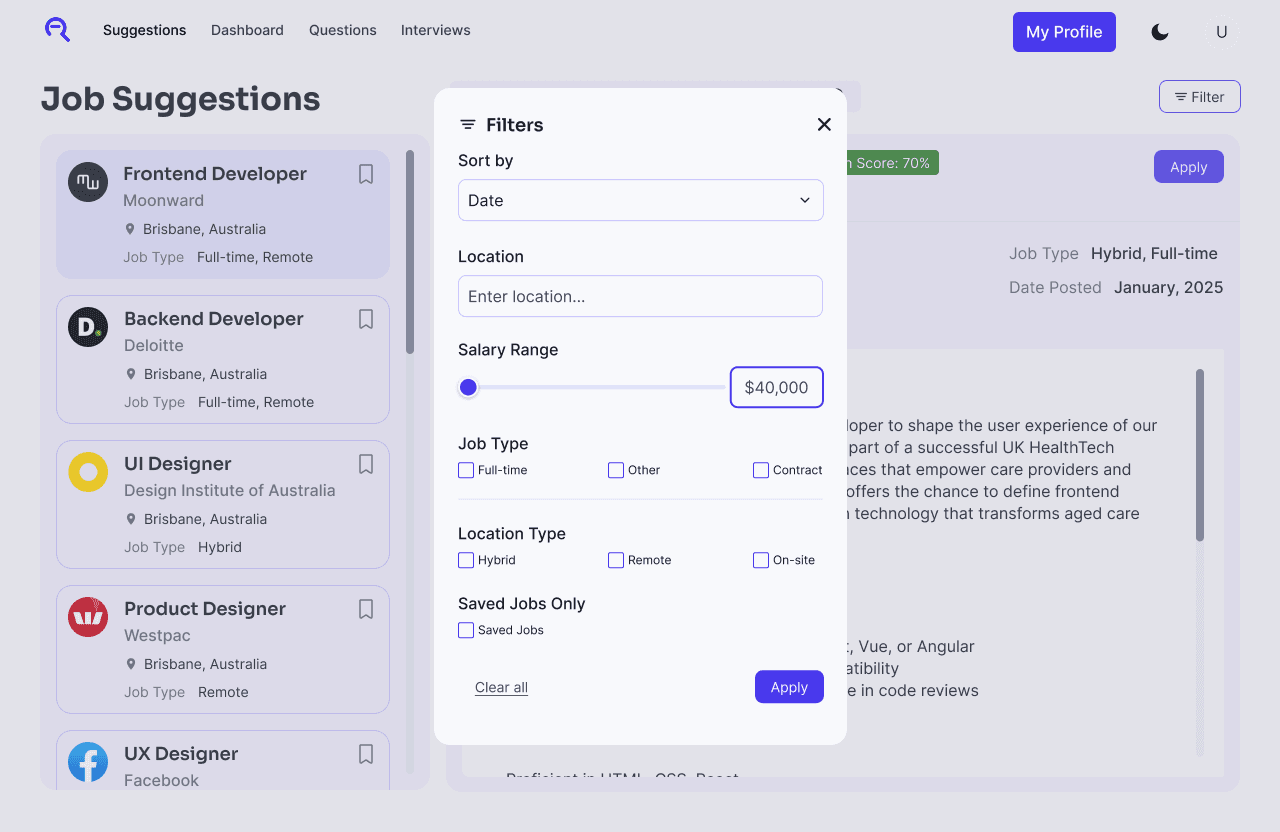This screenshot has width=1280, height=832.
Task: Clear all active filters
Action: click(501, 687)
